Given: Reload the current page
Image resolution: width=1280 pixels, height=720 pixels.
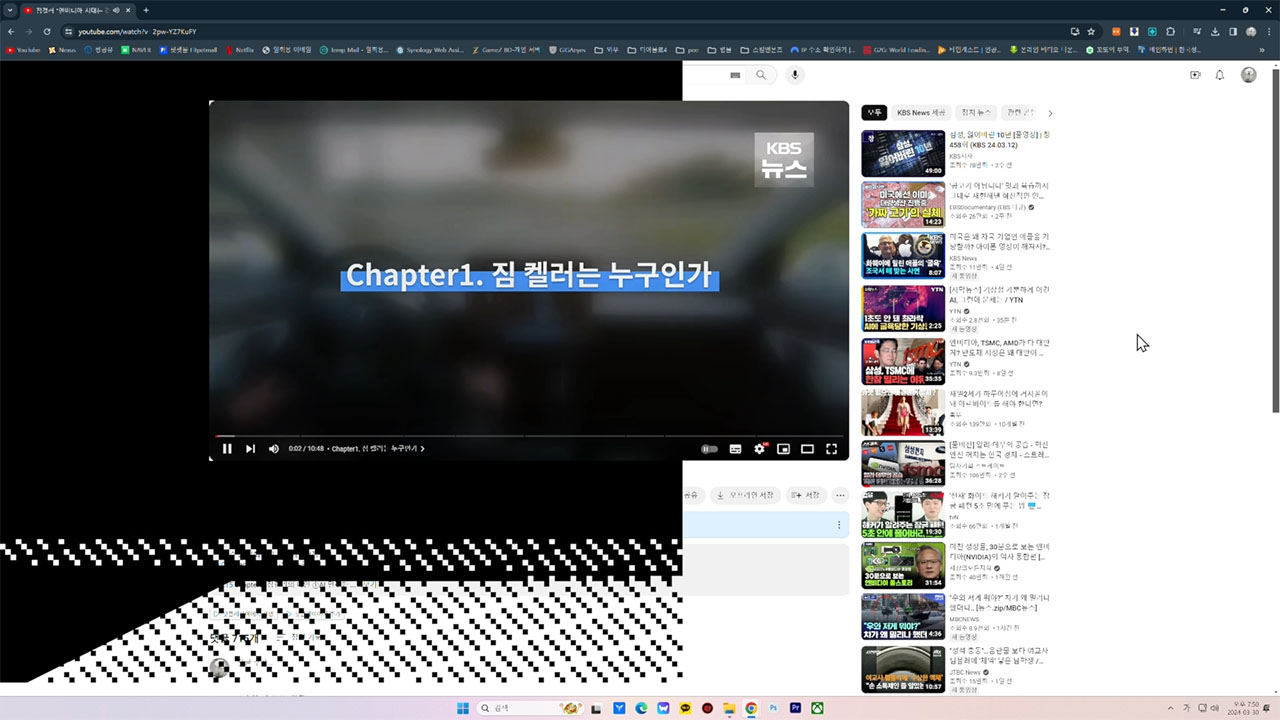Looking at the screenshot, I should pyautogui.click(x=47, y=31).
